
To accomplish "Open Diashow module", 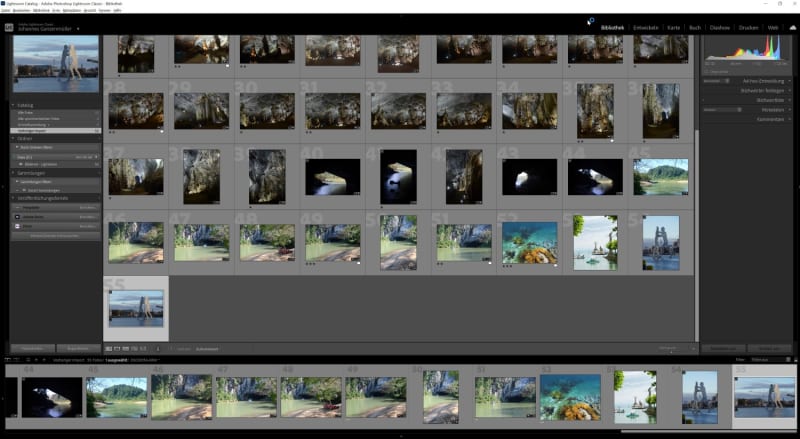I will pos(720,28).
